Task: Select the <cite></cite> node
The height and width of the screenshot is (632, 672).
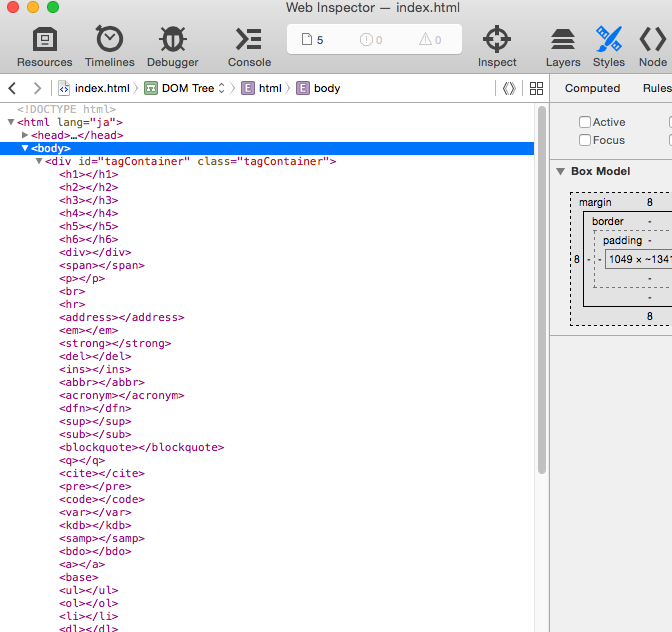Action: click(x=102, y=473)
